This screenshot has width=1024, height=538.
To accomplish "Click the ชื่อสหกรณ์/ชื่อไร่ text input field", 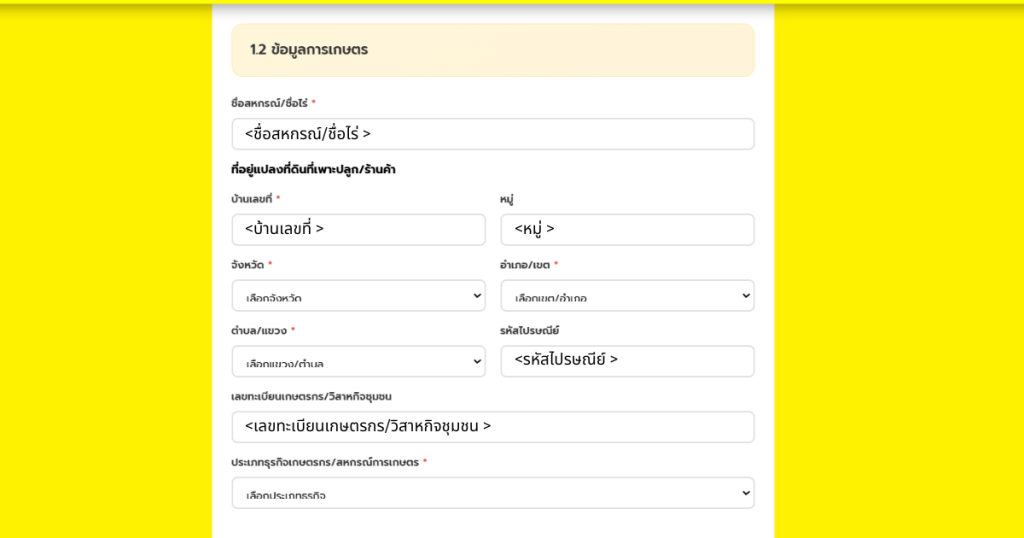I will pyautogui.click(x=492, y=134).
